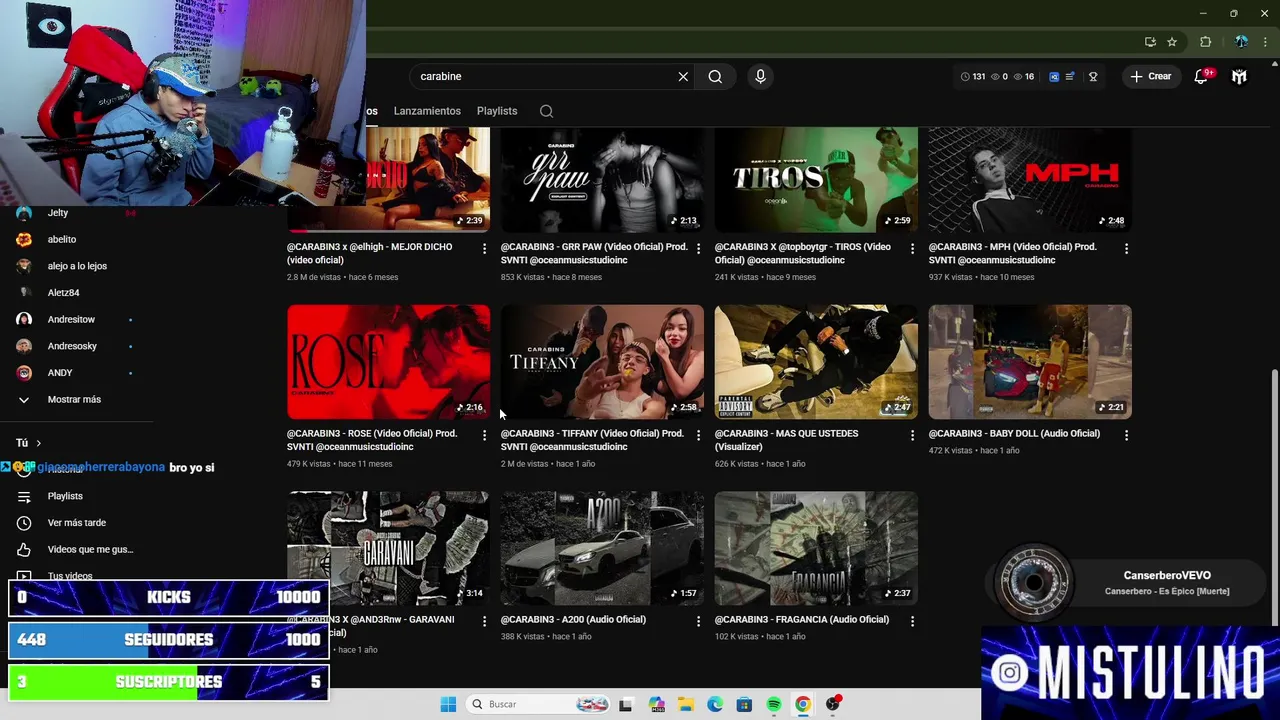Open the notifications bell
Viewport: 1280px width, 720px height.
[1201, 76]
